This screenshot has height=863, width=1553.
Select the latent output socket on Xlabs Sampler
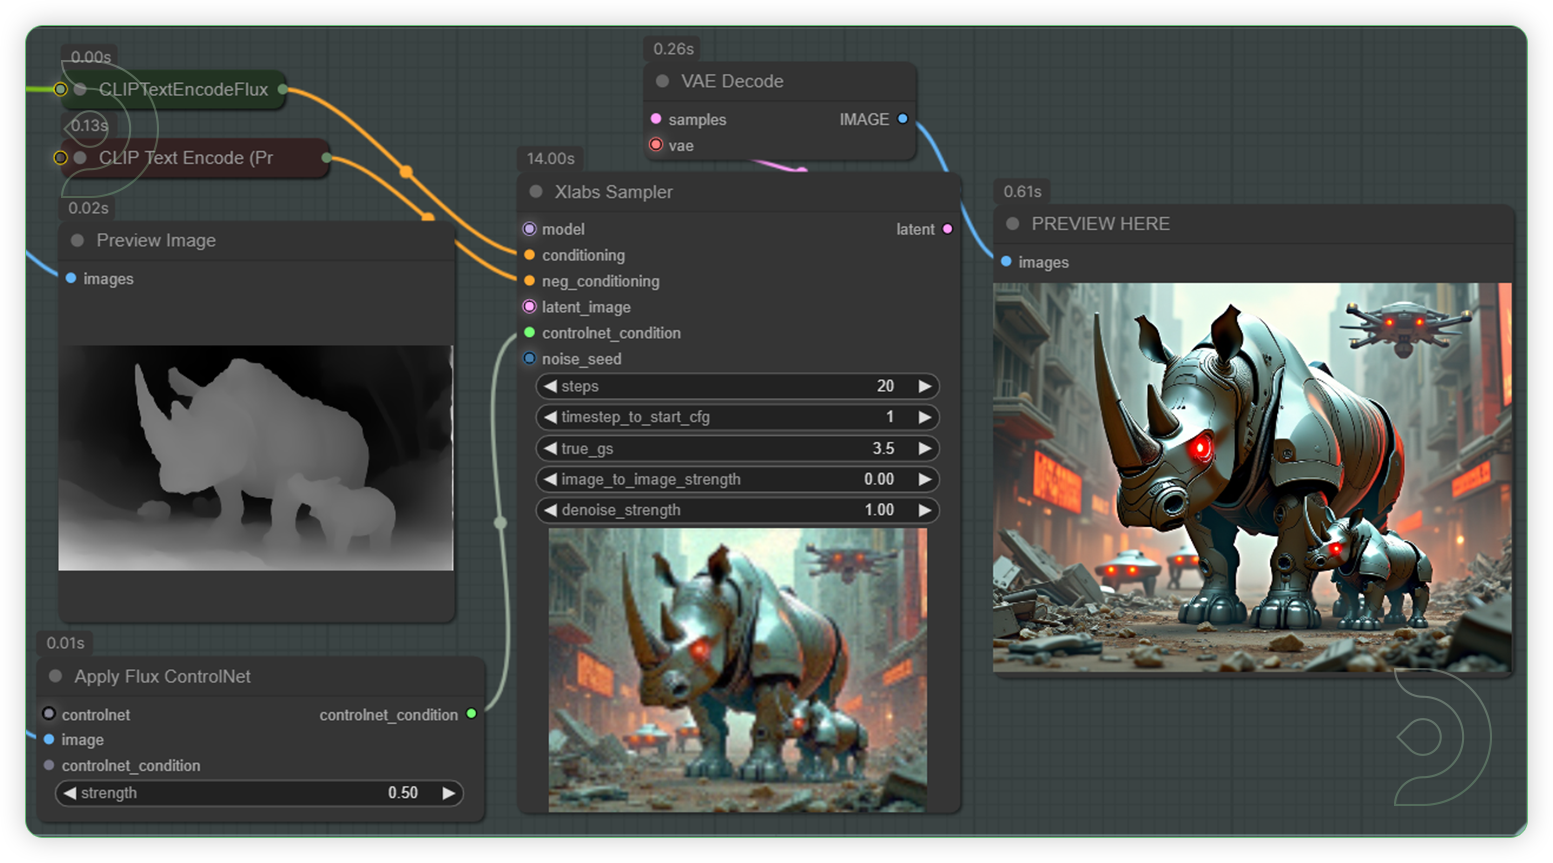(x=947, y=229)
